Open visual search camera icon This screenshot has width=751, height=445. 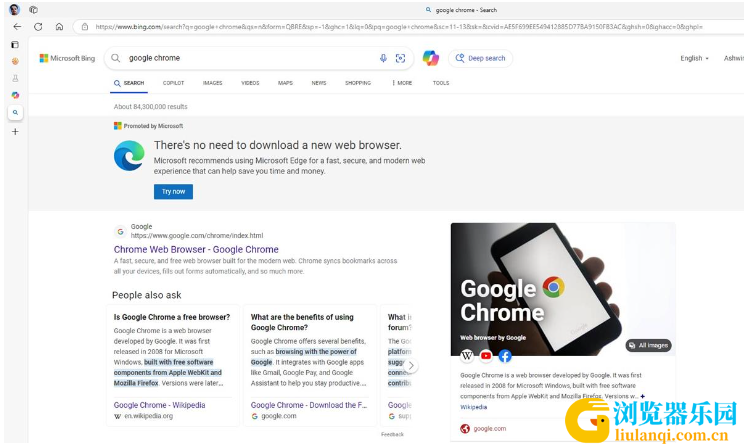pyautogui.click(x=400, y=58)
